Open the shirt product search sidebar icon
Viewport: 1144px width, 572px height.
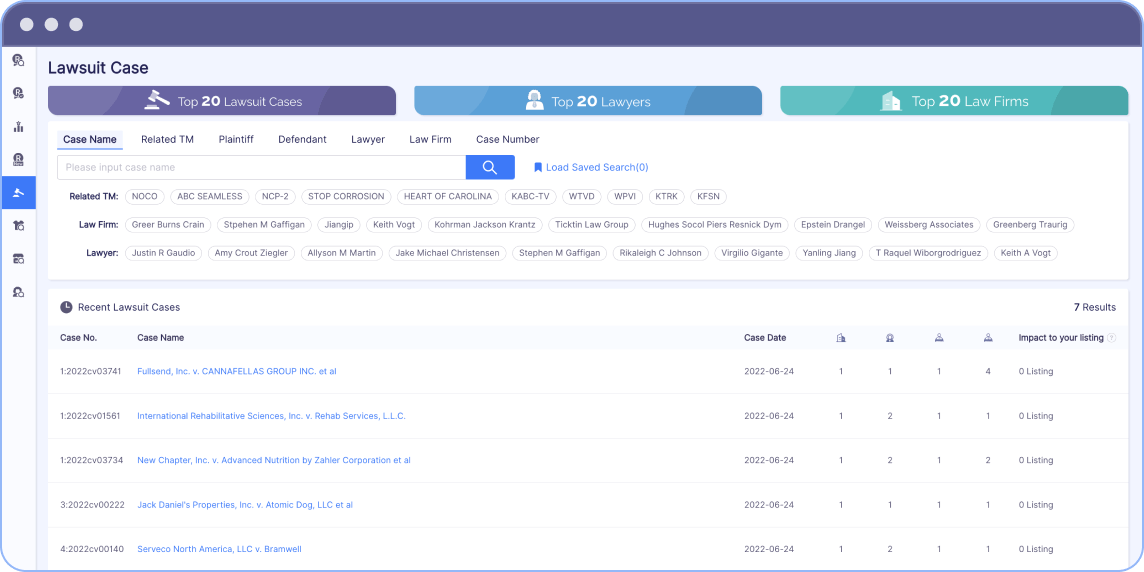[x=18, y=226]
